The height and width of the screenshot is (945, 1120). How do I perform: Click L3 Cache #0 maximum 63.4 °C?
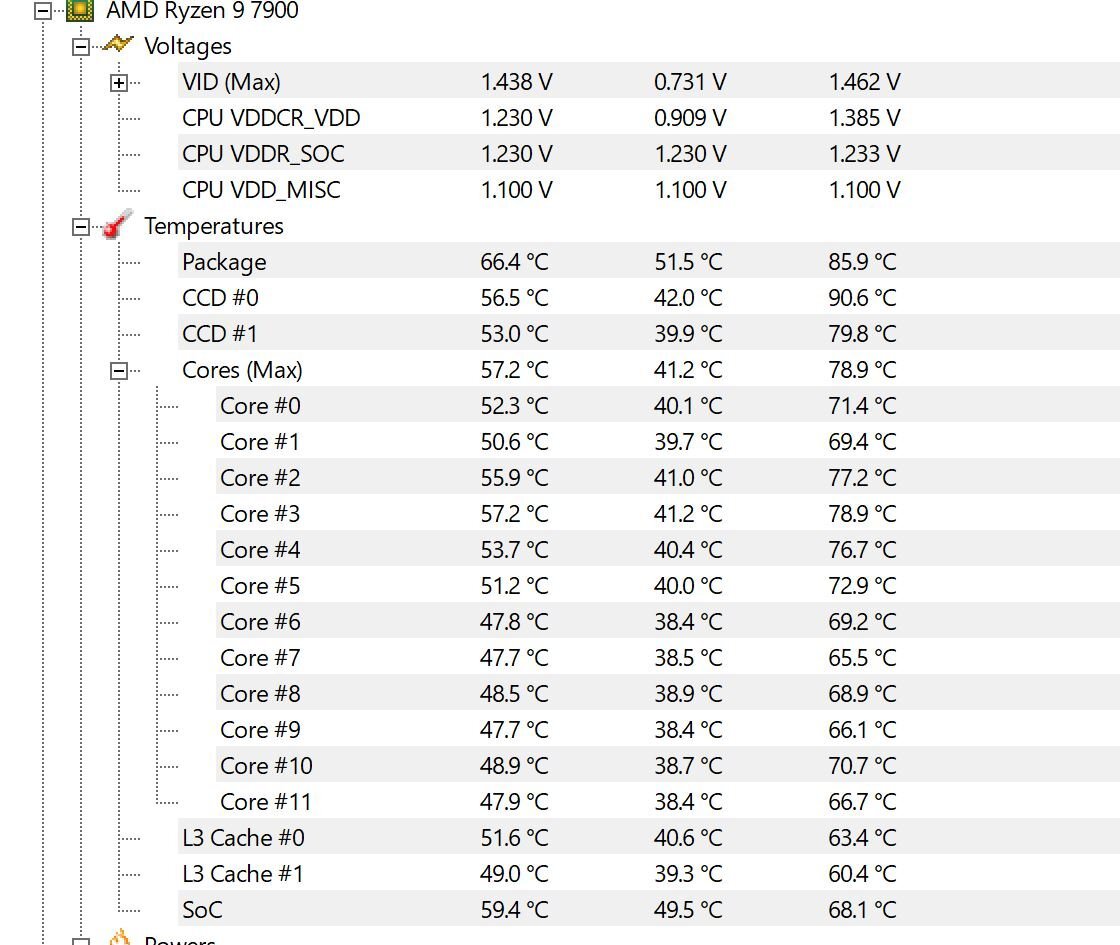[x=862, y=837]
